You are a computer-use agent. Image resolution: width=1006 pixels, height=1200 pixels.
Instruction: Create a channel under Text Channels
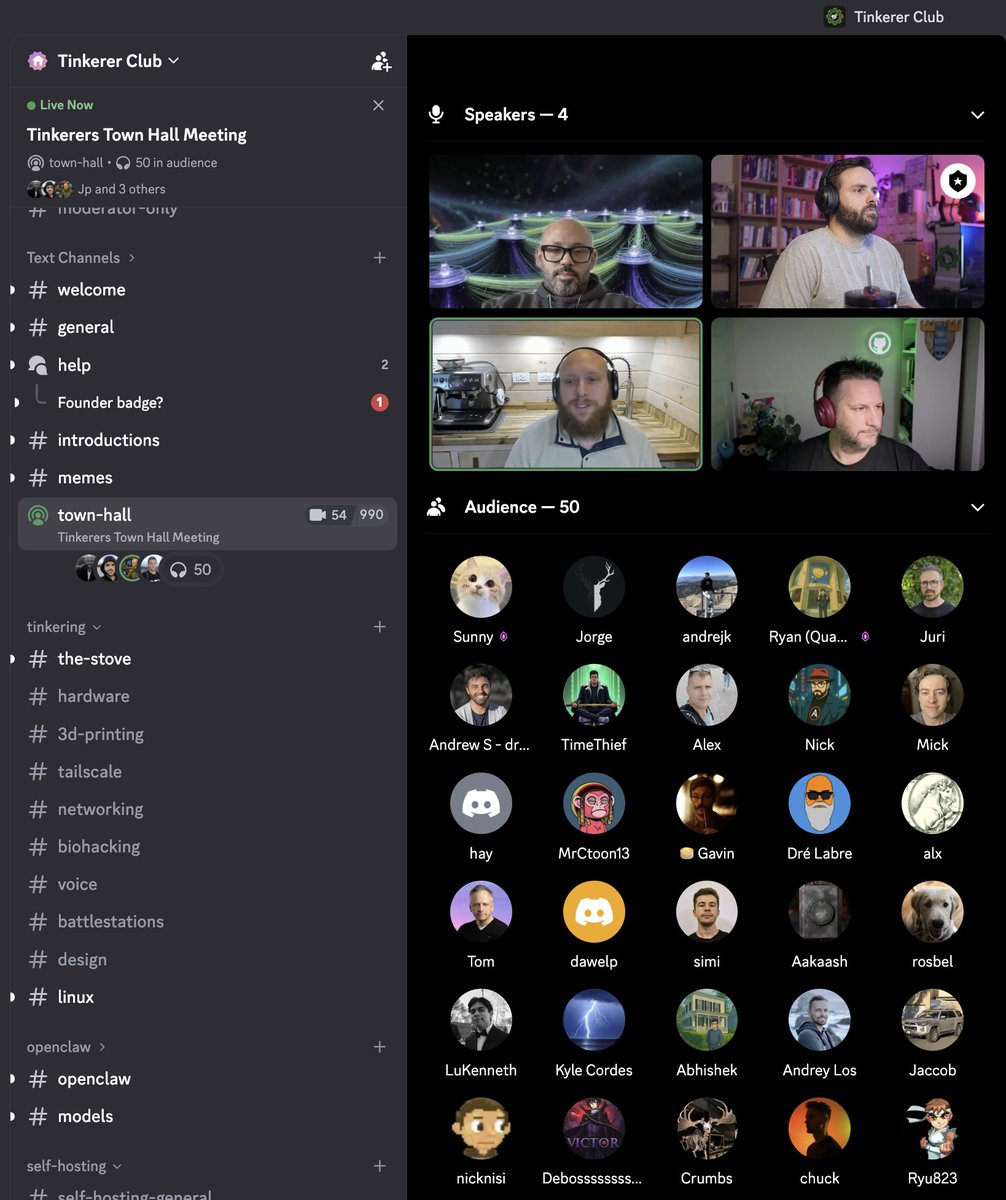tap(380, 257)
